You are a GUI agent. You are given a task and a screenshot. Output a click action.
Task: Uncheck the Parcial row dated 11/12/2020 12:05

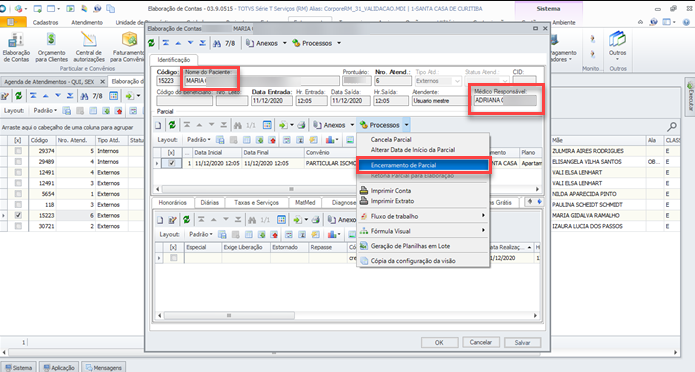point(172,163)
